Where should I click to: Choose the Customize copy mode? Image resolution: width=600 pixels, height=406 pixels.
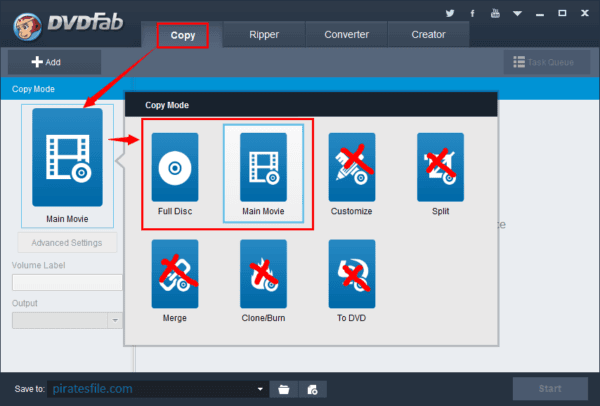click(352, 174)
